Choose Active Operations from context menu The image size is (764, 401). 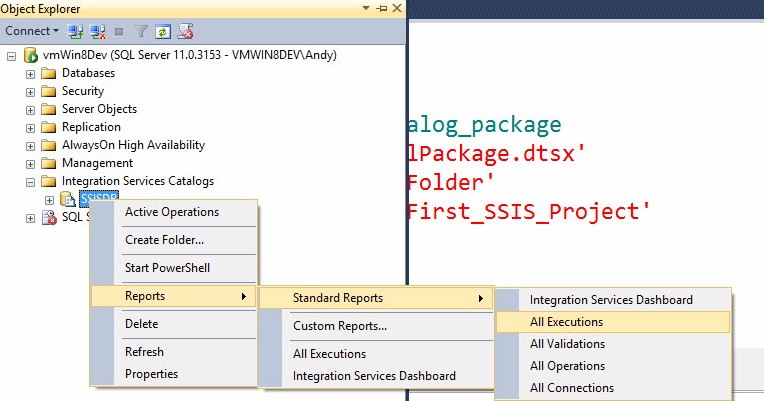pyautogui.click(x=173, y=212)
